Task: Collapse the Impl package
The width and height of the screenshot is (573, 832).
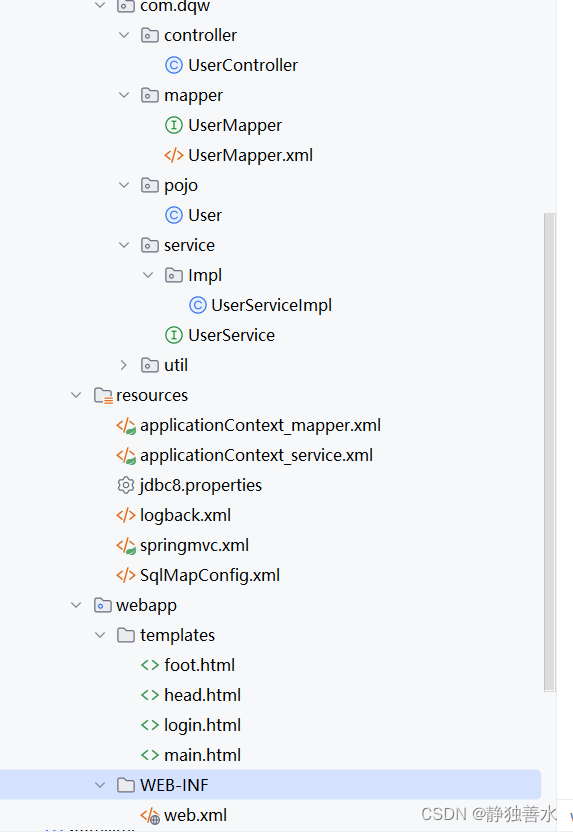Action: (x=148, y=275)
